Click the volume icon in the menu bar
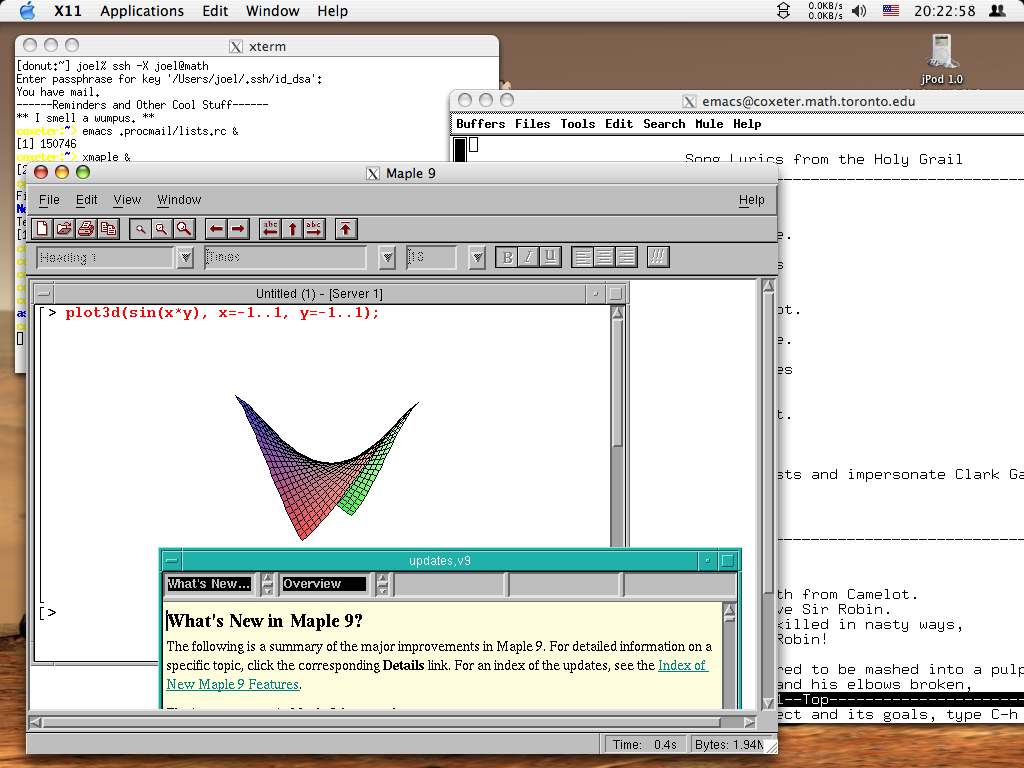The image size is (1024, 768). [x=859, y=11]
